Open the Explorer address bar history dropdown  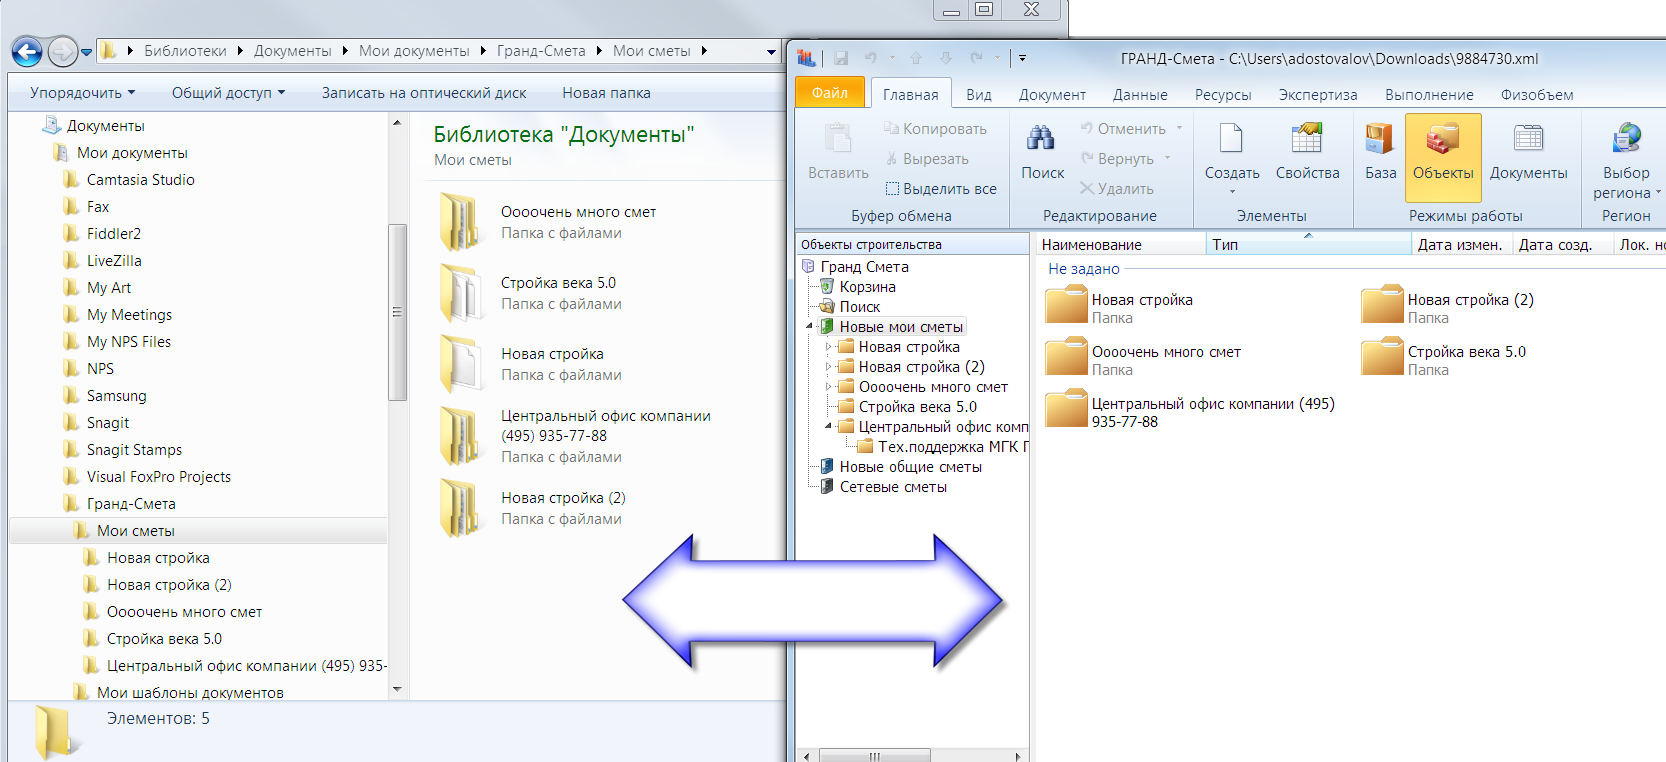click(771, 52)
